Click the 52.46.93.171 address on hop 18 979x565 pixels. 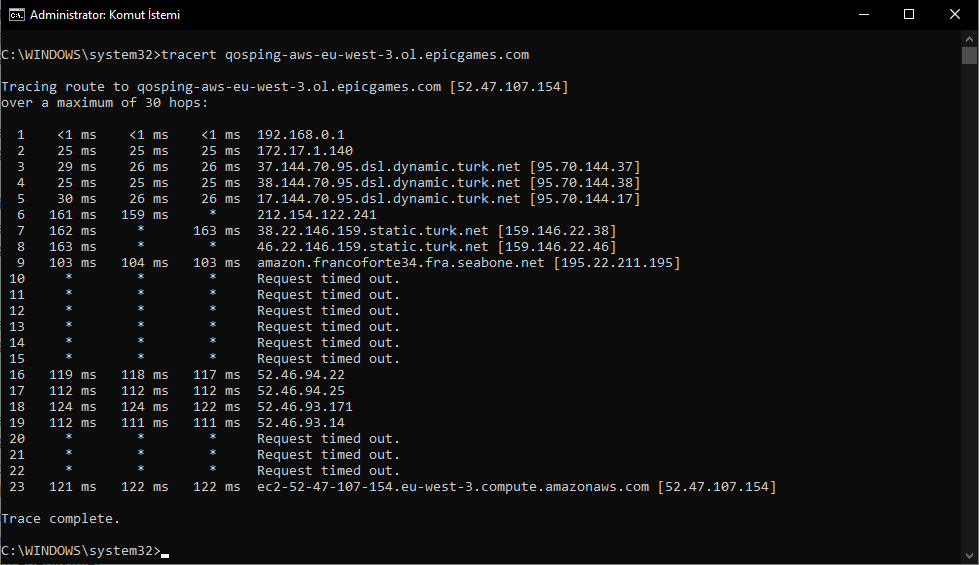[305, 406]
